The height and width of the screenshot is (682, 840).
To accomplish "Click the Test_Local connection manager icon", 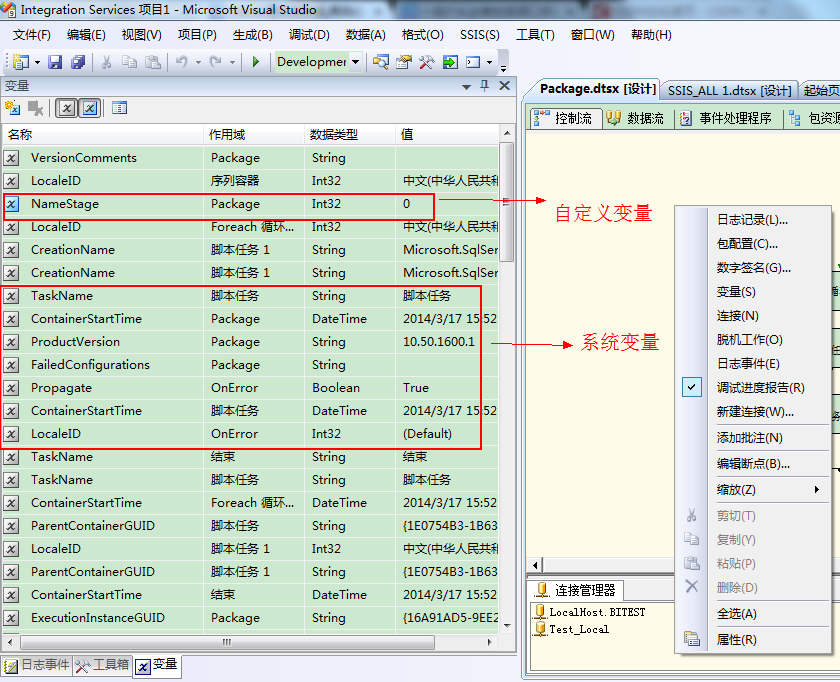I will [x=541, y=628].
